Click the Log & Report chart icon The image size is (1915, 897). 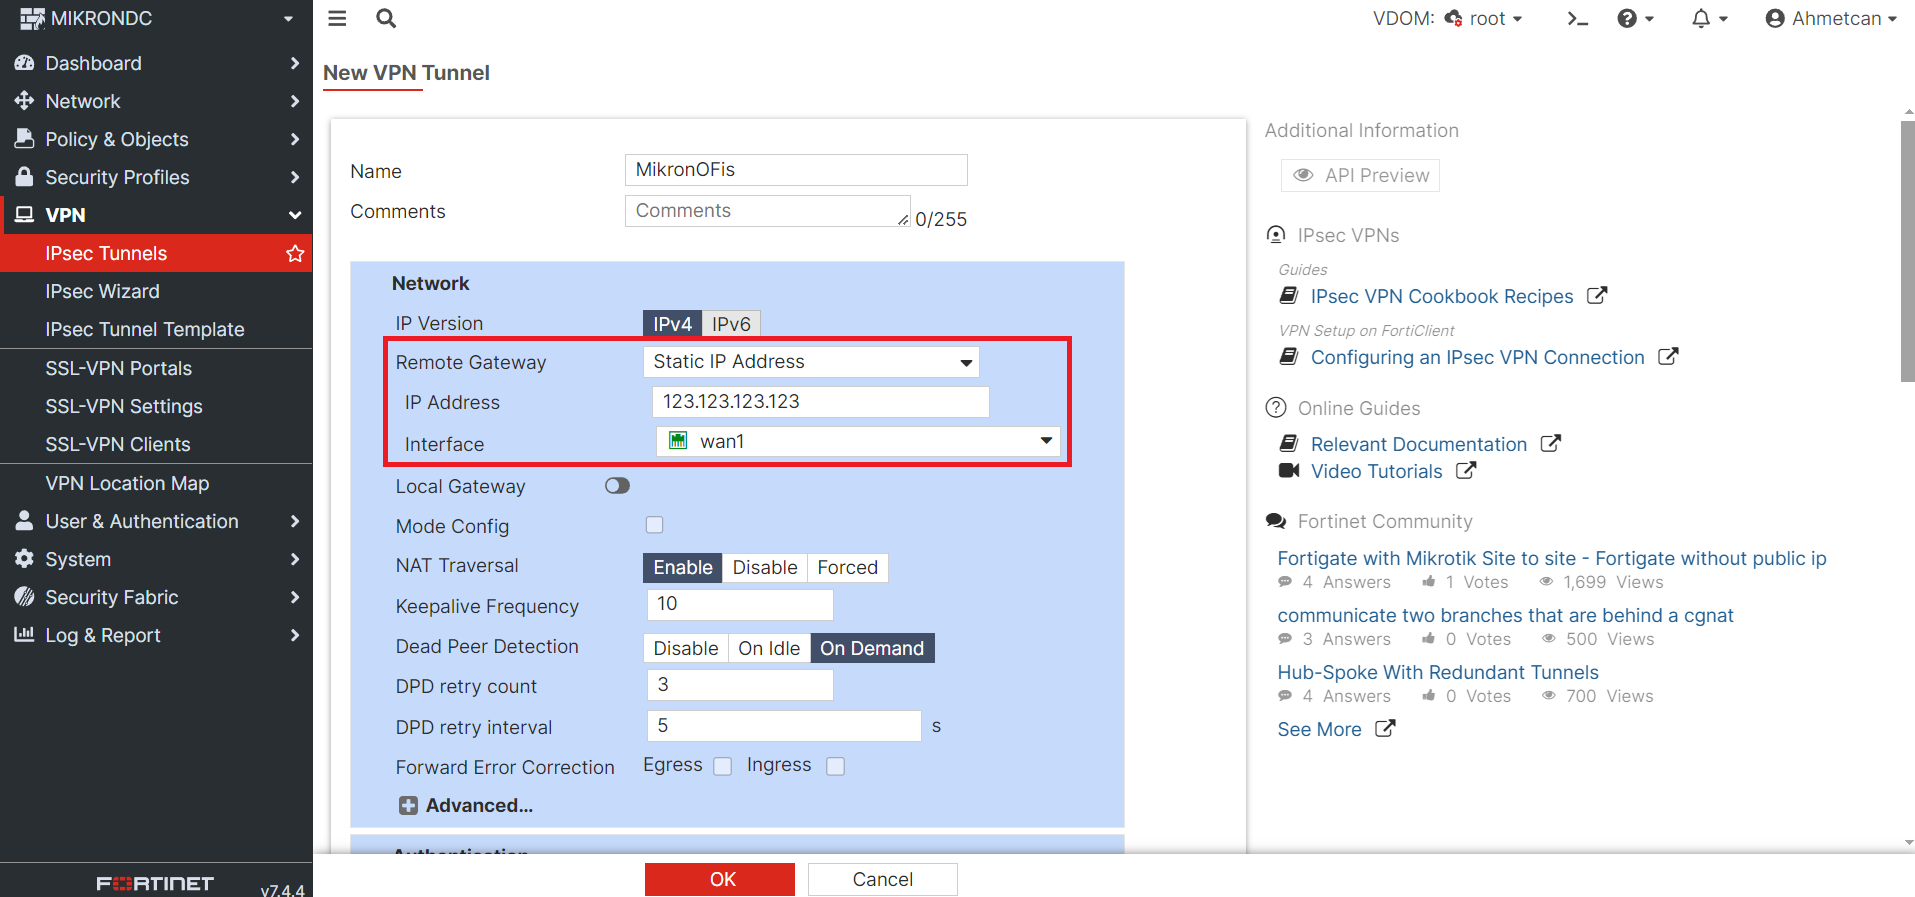pos(24,635)
